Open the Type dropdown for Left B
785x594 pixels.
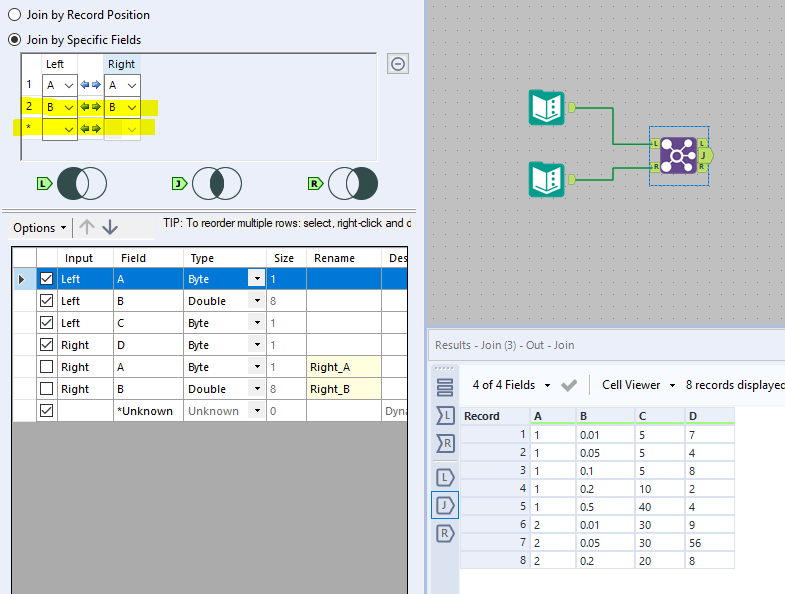click(x=257, y=301)
